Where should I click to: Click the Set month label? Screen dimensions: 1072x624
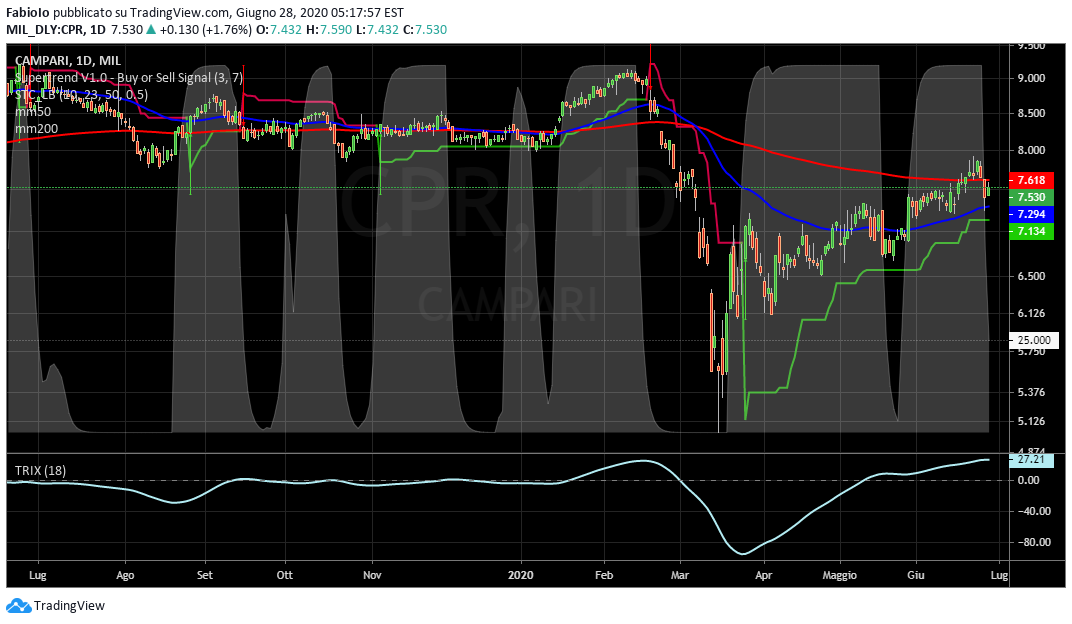pyautogui.click(x=204, y=575)
